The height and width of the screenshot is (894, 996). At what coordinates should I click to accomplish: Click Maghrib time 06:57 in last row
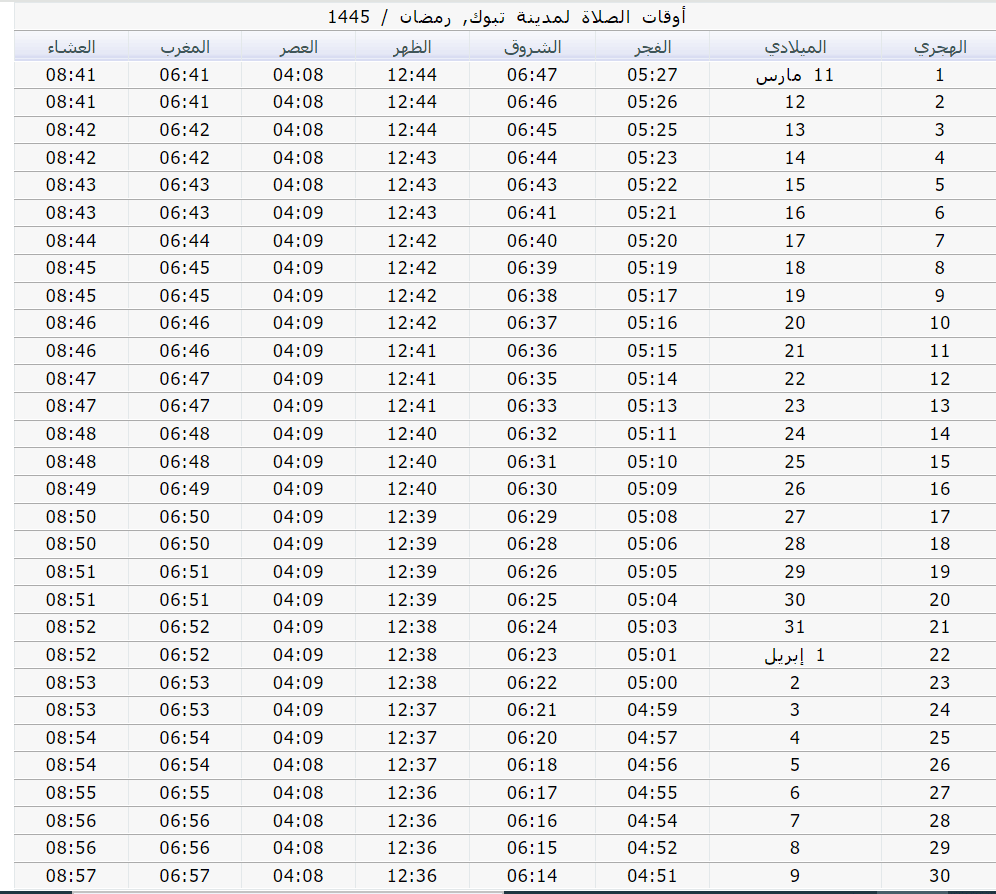tap(184, 876)
